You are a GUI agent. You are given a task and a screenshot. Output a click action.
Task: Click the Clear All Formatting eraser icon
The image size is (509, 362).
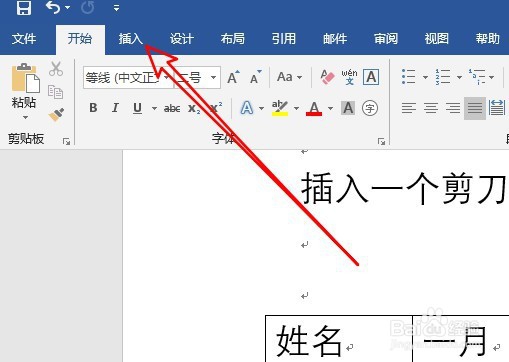click(x=327, y=77)
